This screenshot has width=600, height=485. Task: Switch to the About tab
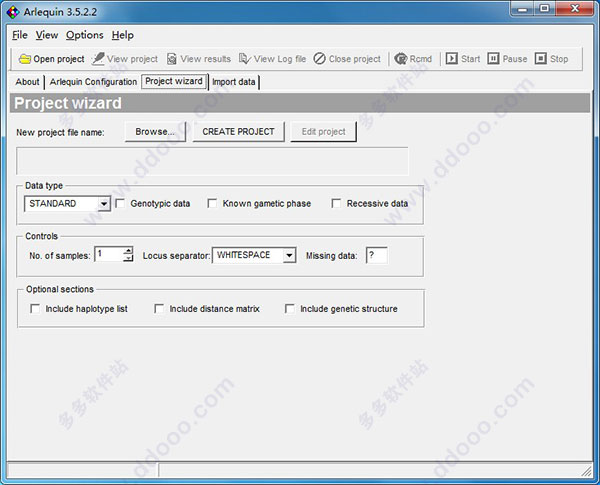27,82
